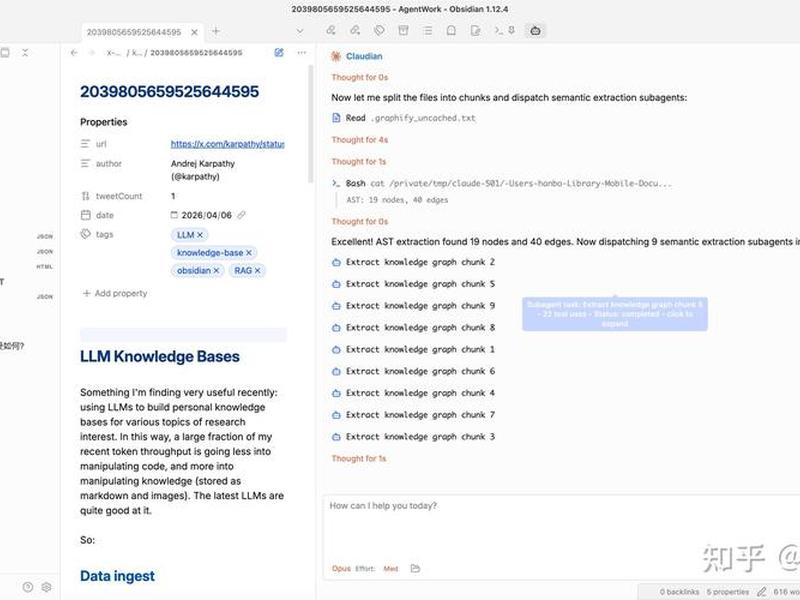800x600 pixels.
Task: Open Extract knowledge graph chunk 4 subagent
Action: [x=413, y=393]
